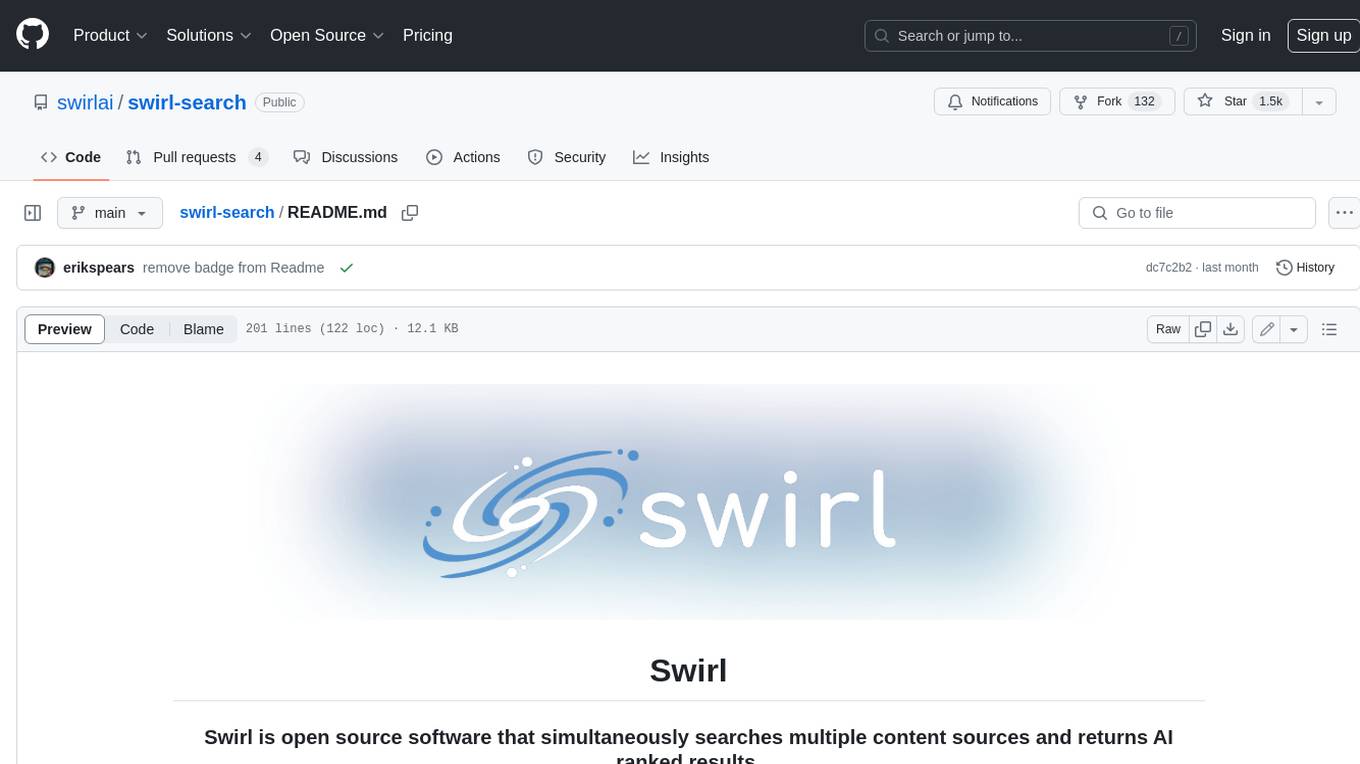
Task: Select the Code view
Action: (137, 329)
